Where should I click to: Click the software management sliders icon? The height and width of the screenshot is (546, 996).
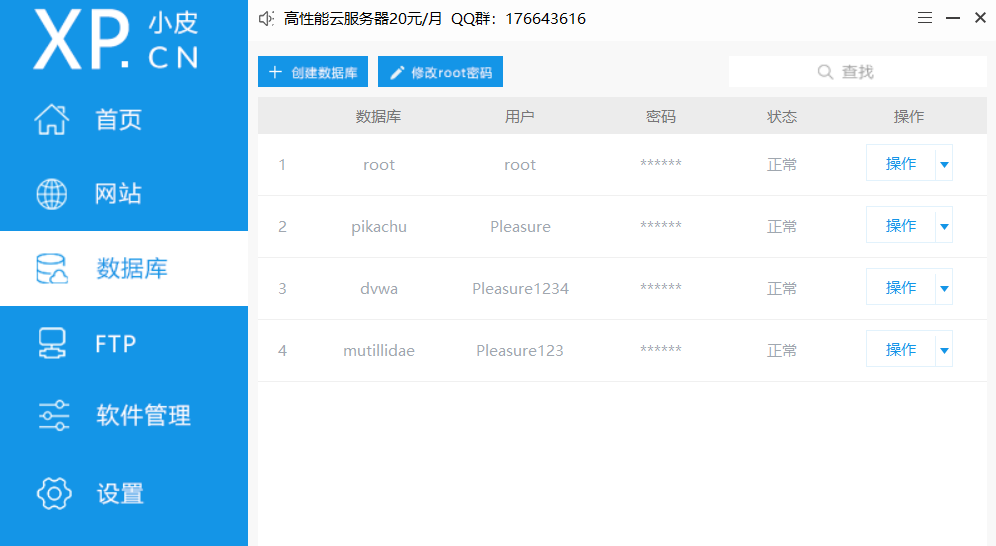(54, 416)
